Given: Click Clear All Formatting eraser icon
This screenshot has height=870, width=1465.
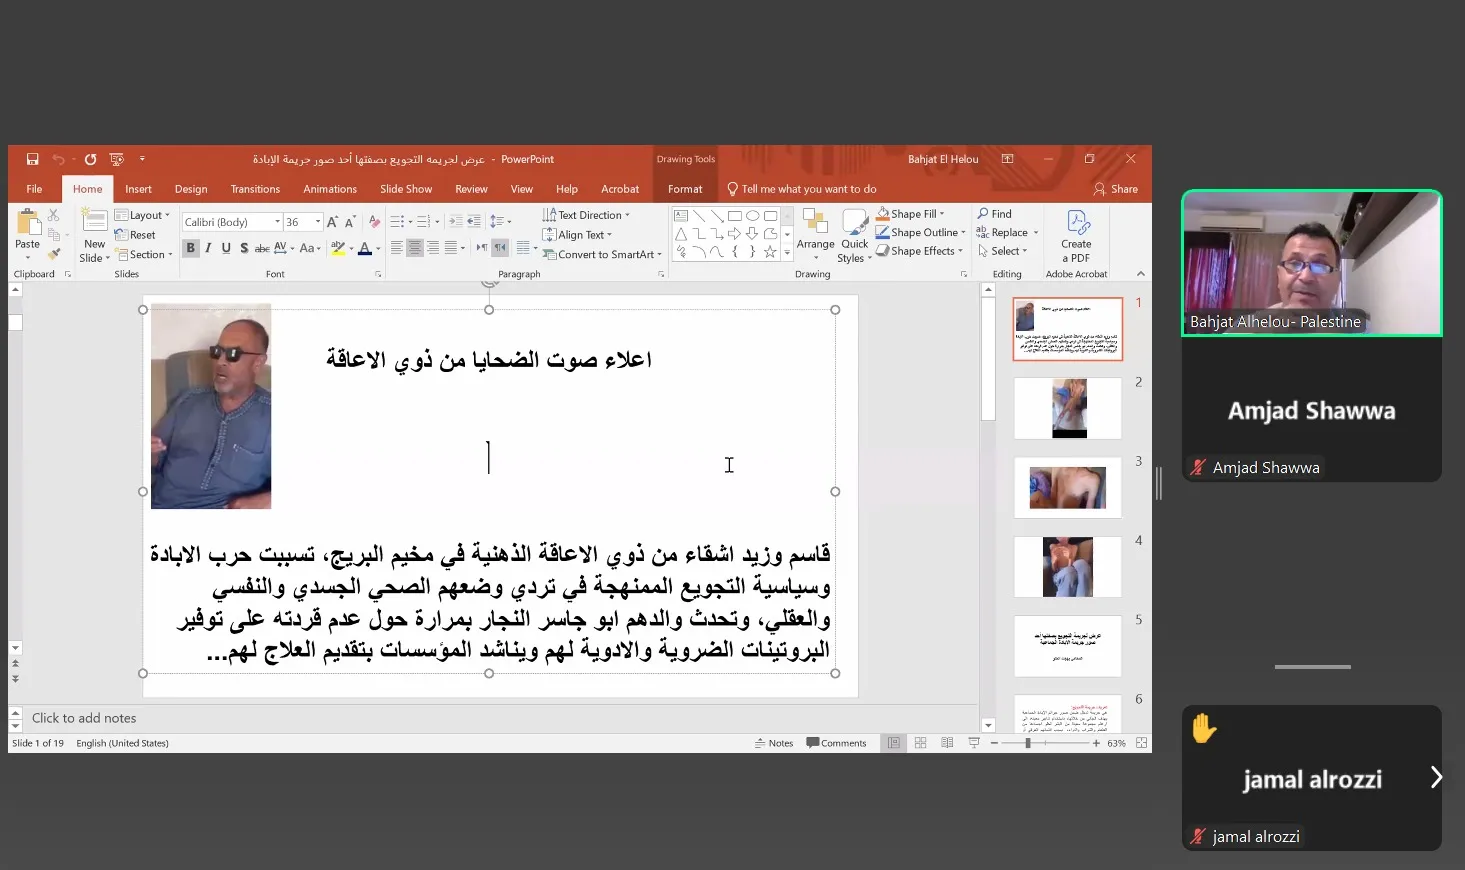Looking at the screenshot, I should click(374, 222).
